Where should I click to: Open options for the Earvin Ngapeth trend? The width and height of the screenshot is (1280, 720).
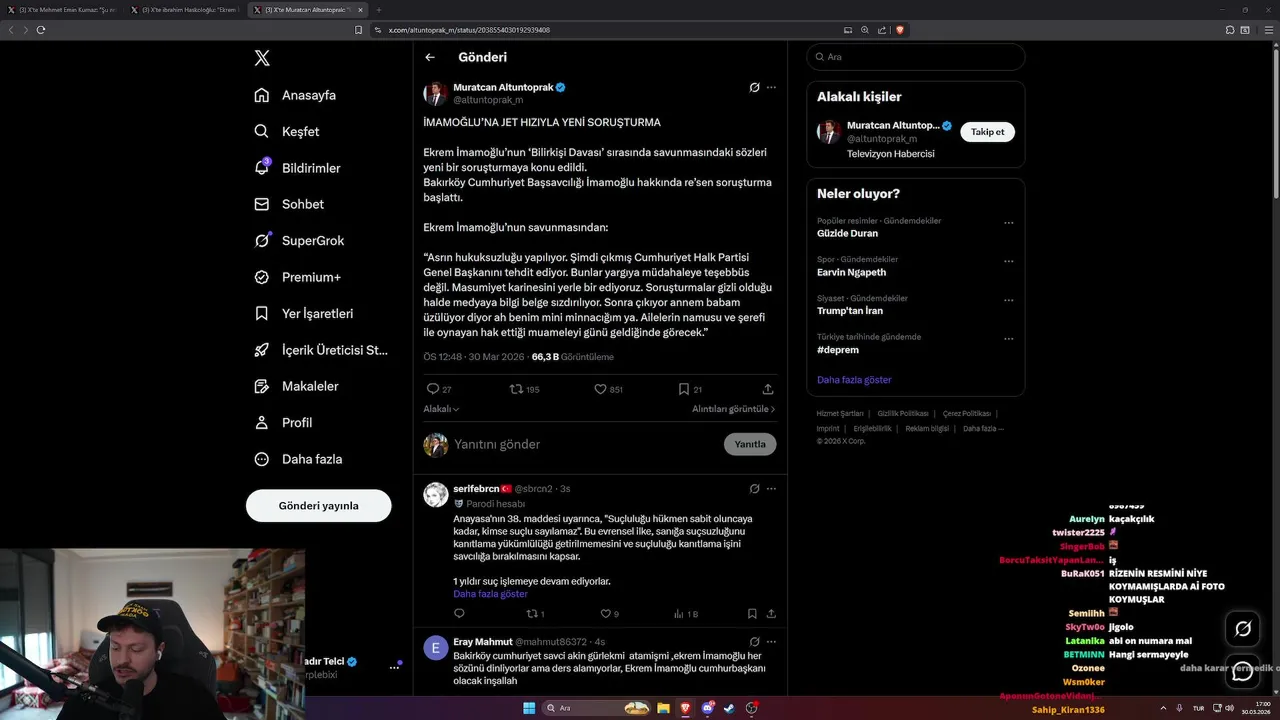(x=1008, y=262)
